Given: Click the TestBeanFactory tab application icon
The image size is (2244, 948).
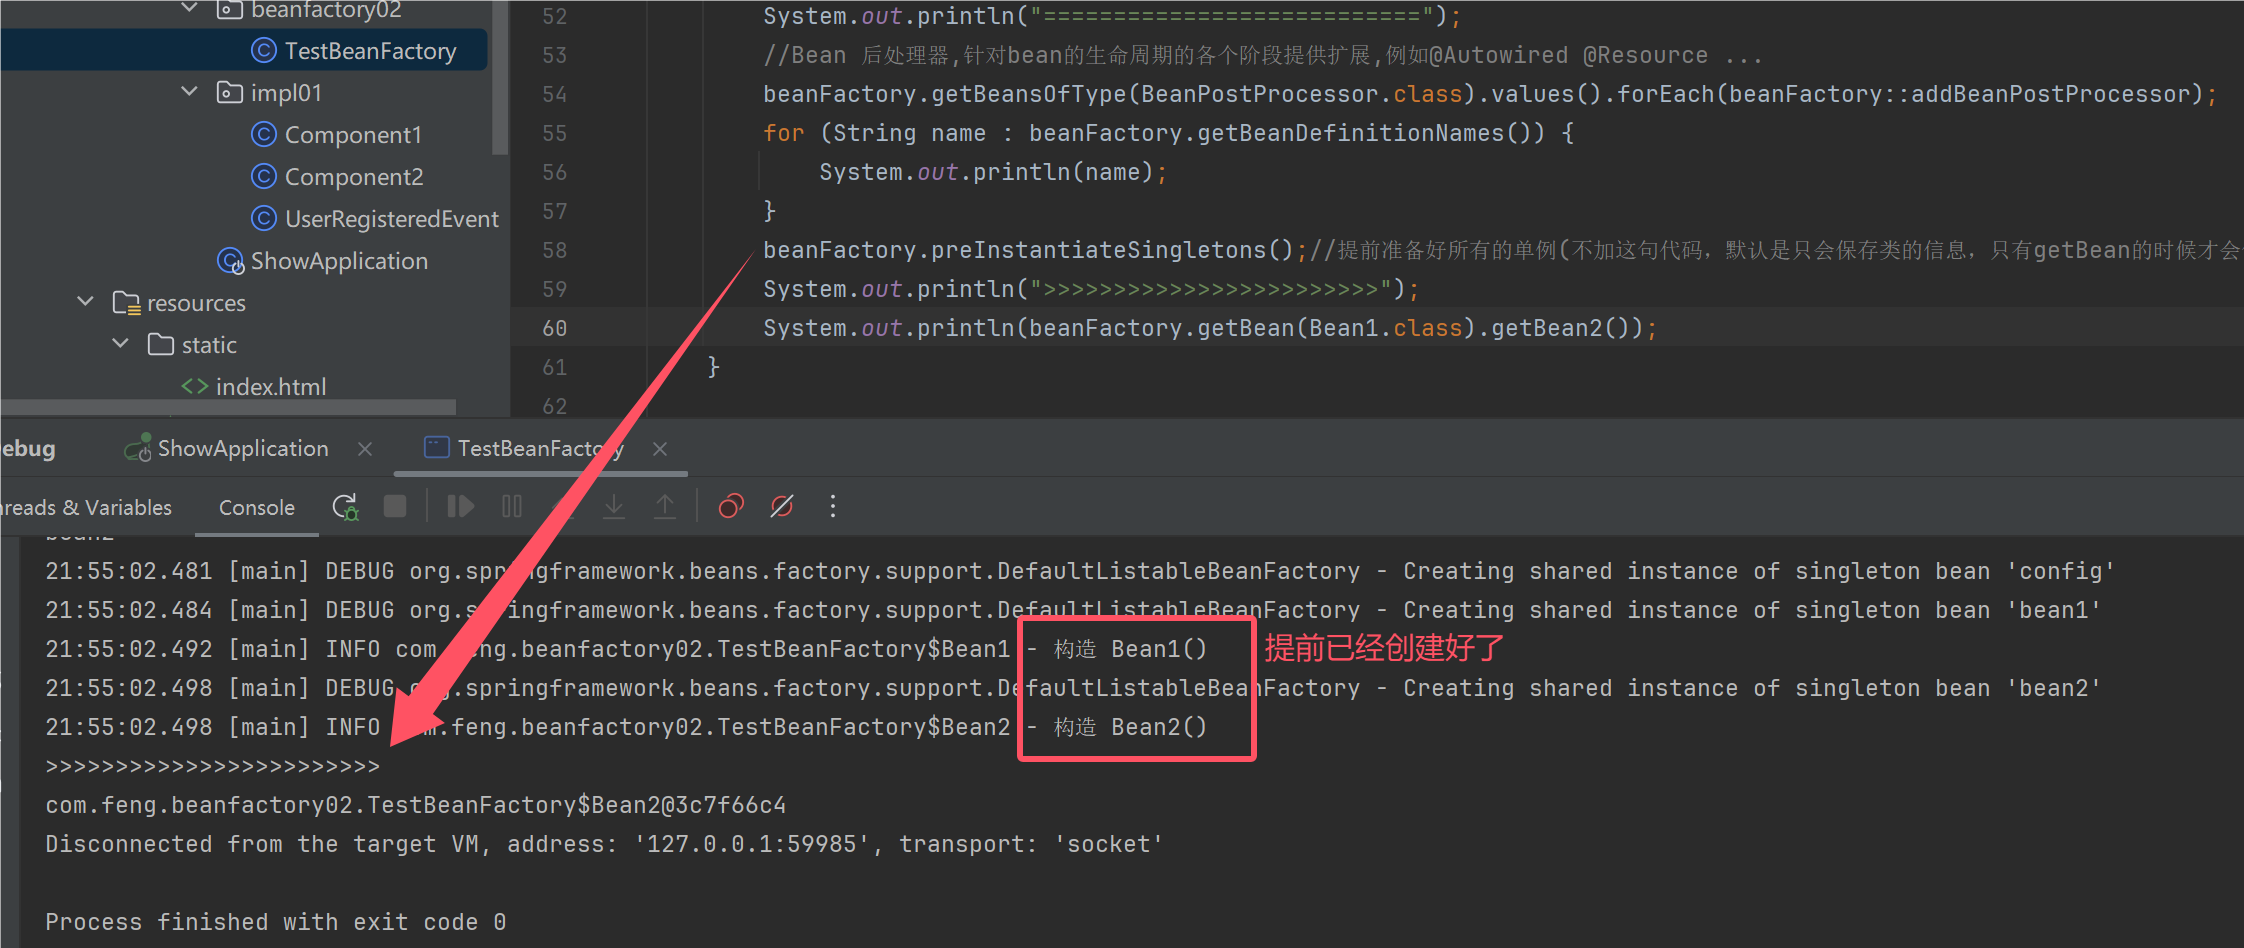Looking at the screenshot, I should click(x=437, y=448).
